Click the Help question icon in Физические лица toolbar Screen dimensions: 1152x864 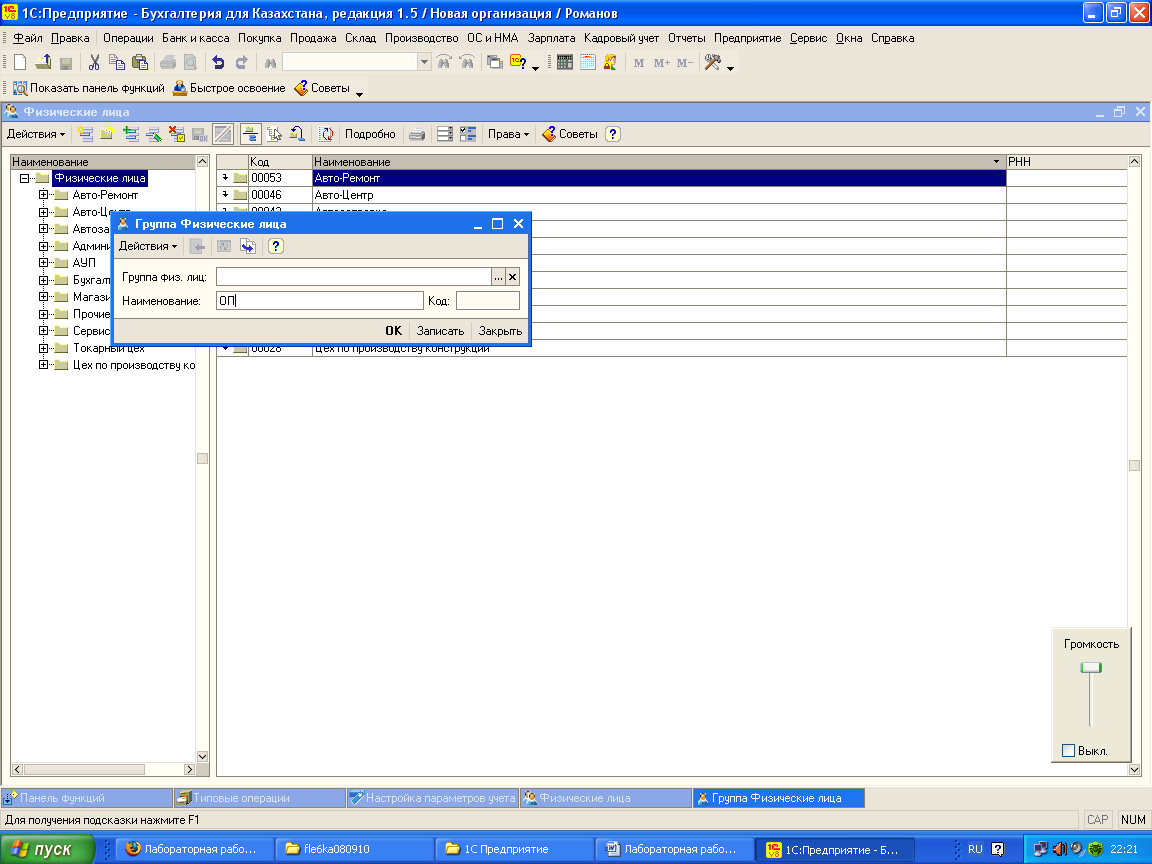613,134
